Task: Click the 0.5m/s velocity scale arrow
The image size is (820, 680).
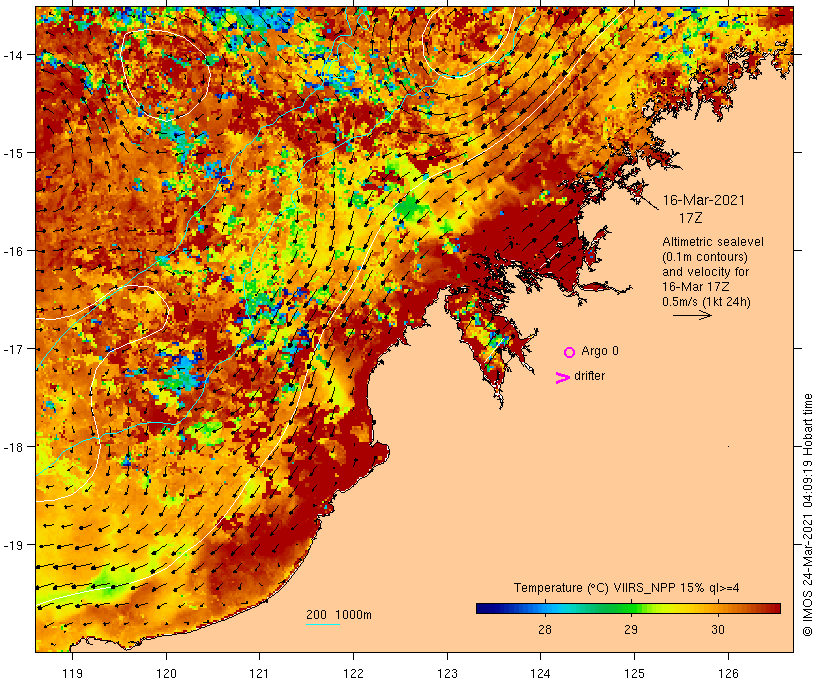Action: (692, 315)
